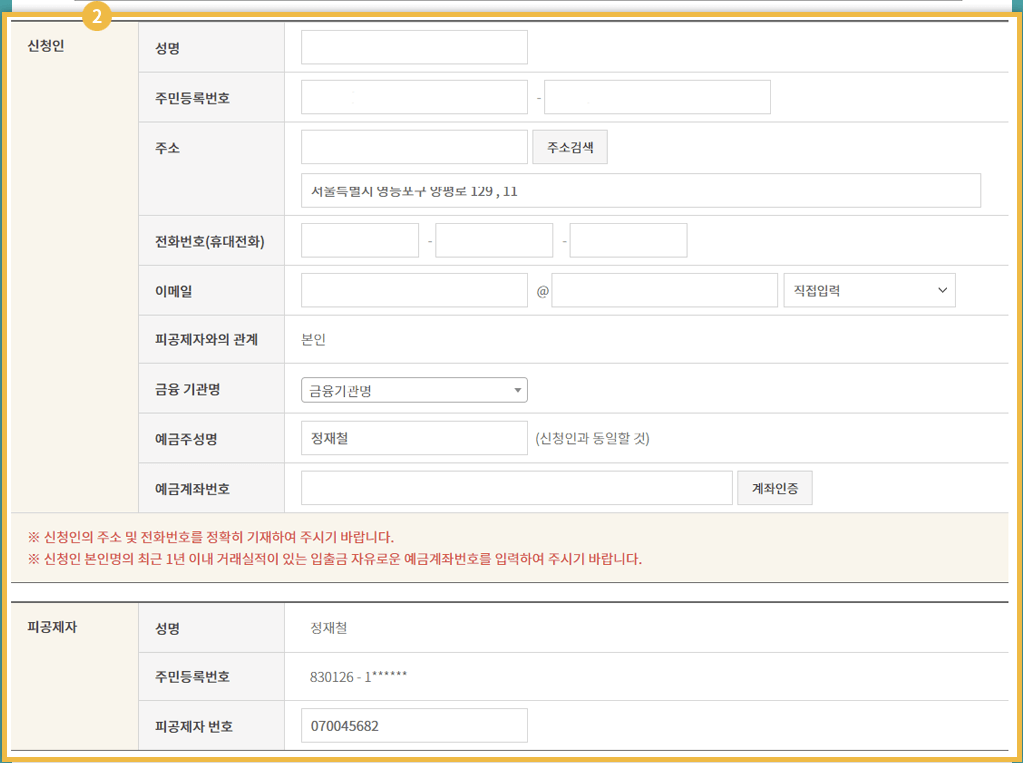This screenshot has width=1023, height=763.
Task: Click the (신청인과 동일할 것) note text
Action: 592,439
